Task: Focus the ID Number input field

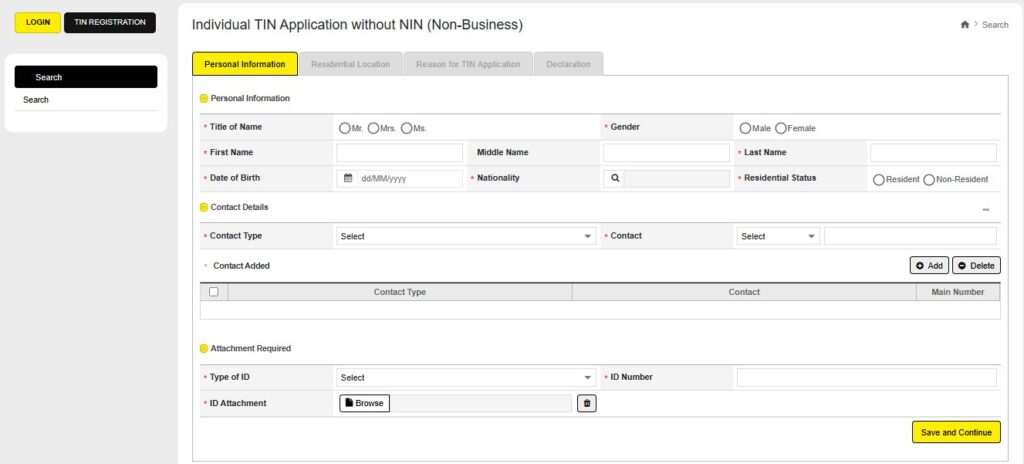Action: 867,378
